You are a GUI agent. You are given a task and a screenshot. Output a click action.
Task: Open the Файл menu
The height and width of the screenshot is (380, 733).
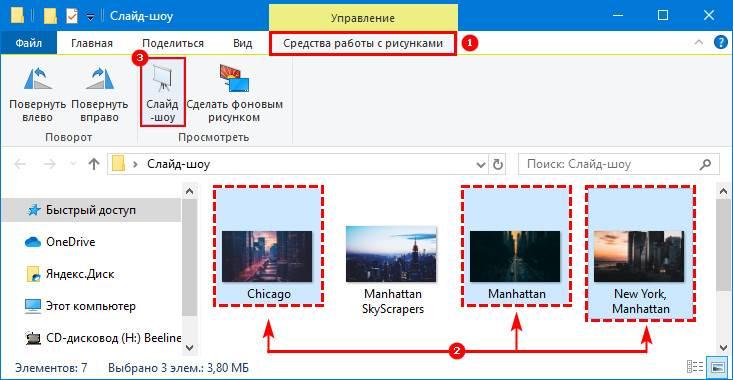coord(29,43)
